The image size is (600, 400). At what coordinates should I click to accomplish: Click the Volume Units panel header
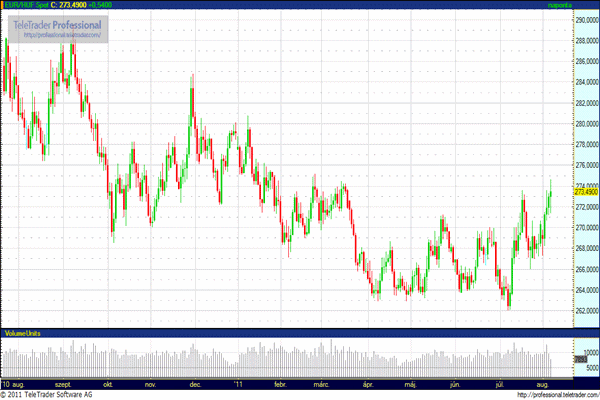22,331
